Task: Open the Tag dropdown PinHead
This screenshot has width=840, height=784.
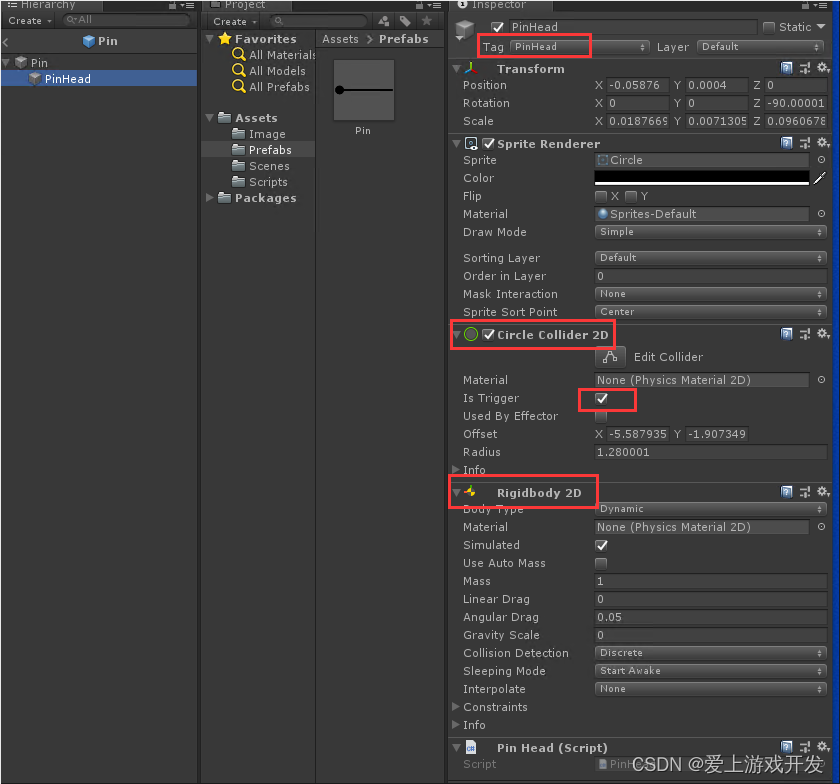Action: [580, 47]
